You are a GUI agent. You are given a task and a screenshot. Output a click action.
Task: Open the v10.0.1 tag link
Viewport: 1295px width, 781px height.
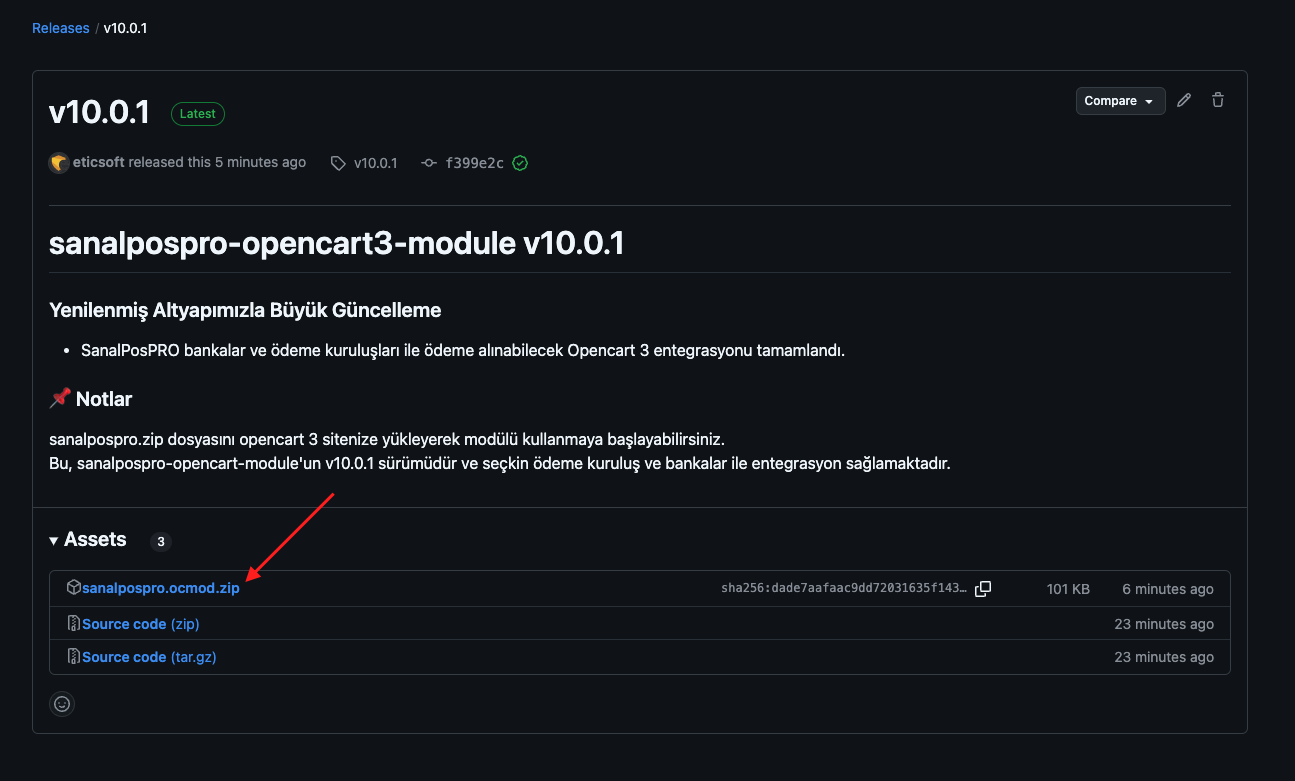(x=375, y=163)
